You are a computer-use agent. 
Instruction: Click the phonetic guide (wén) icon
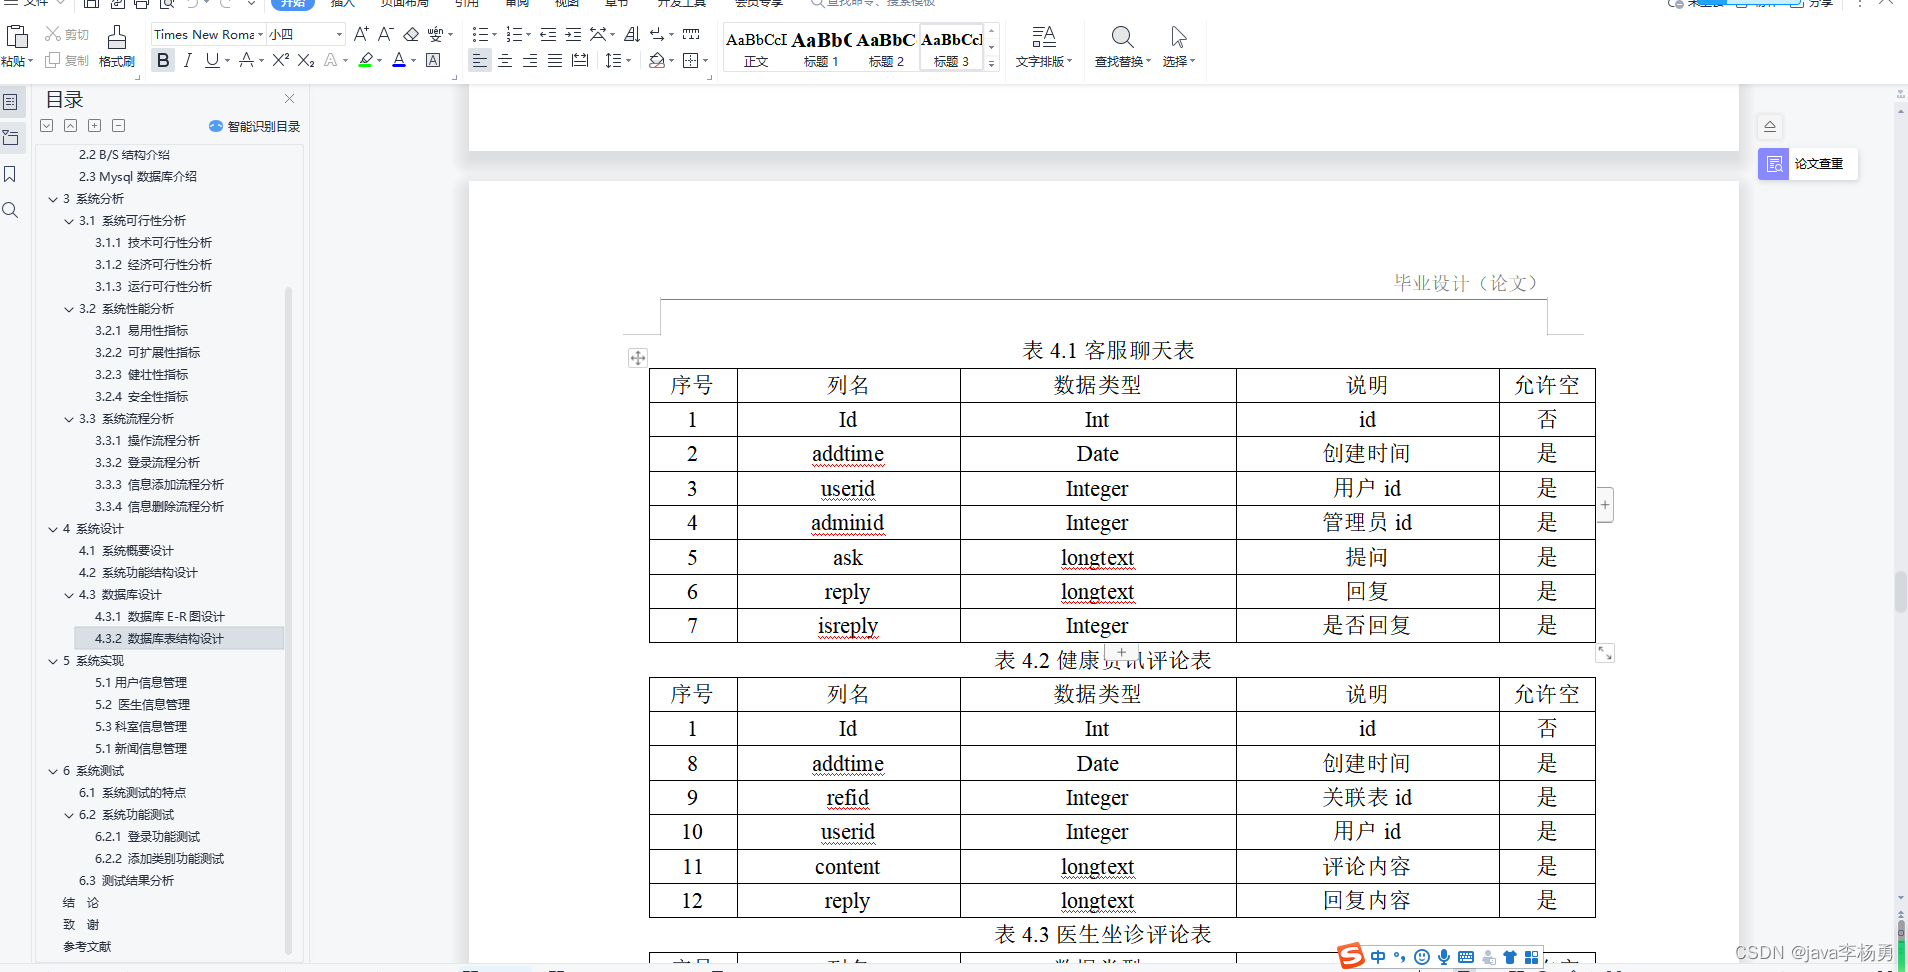[436, 35]
